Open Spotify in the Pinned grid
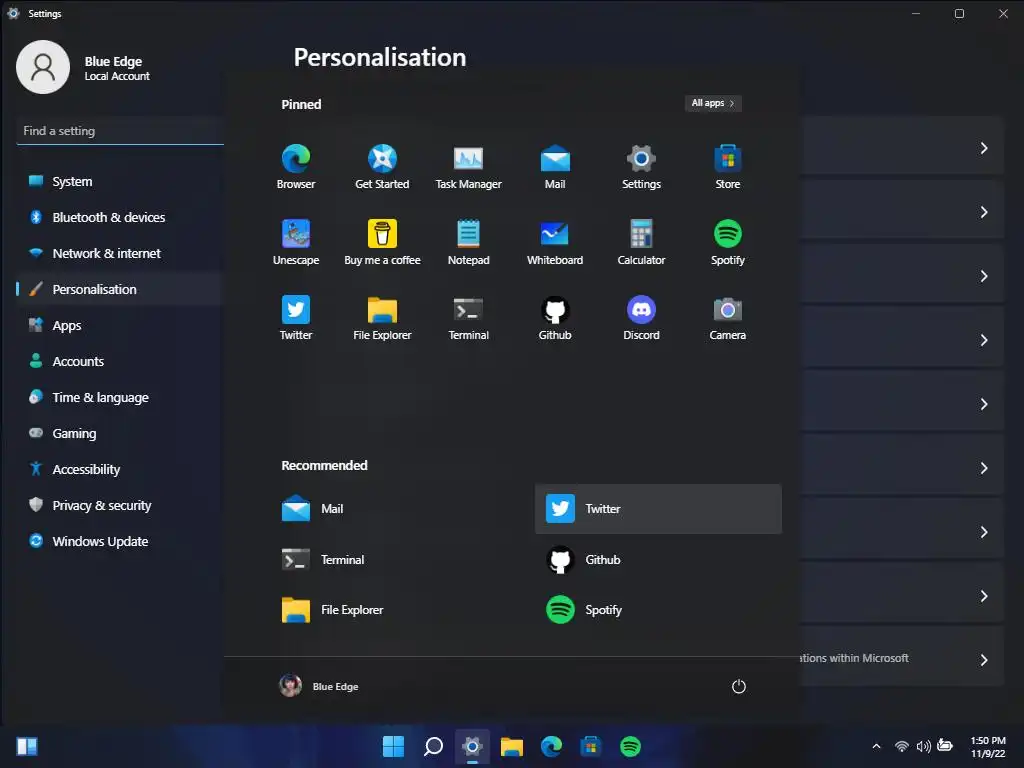 pyautogui.click(x=728, y=242)
